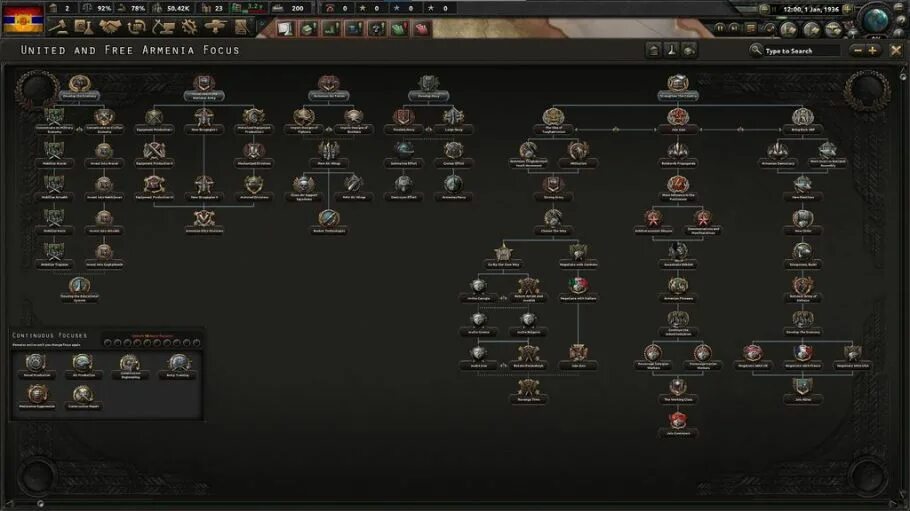910x511 pixels.
Task: Open the country flag political overview
Action: tap(23, 19)
